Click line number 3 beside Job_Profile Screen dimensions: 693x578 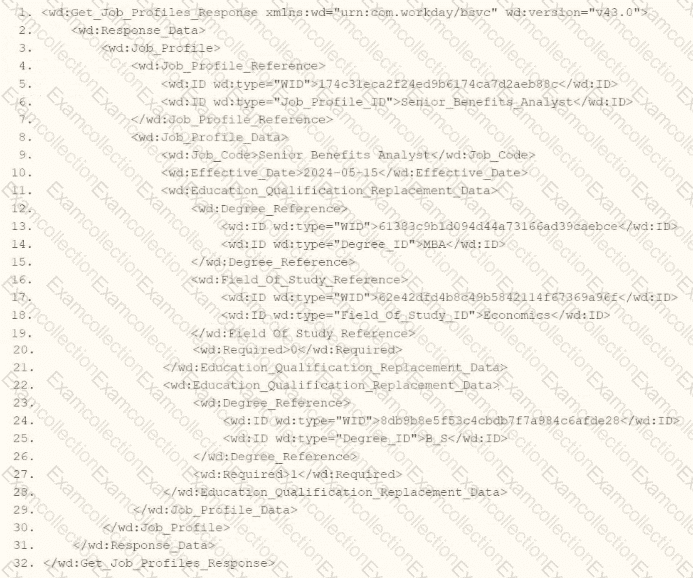(x=24, y=48)
